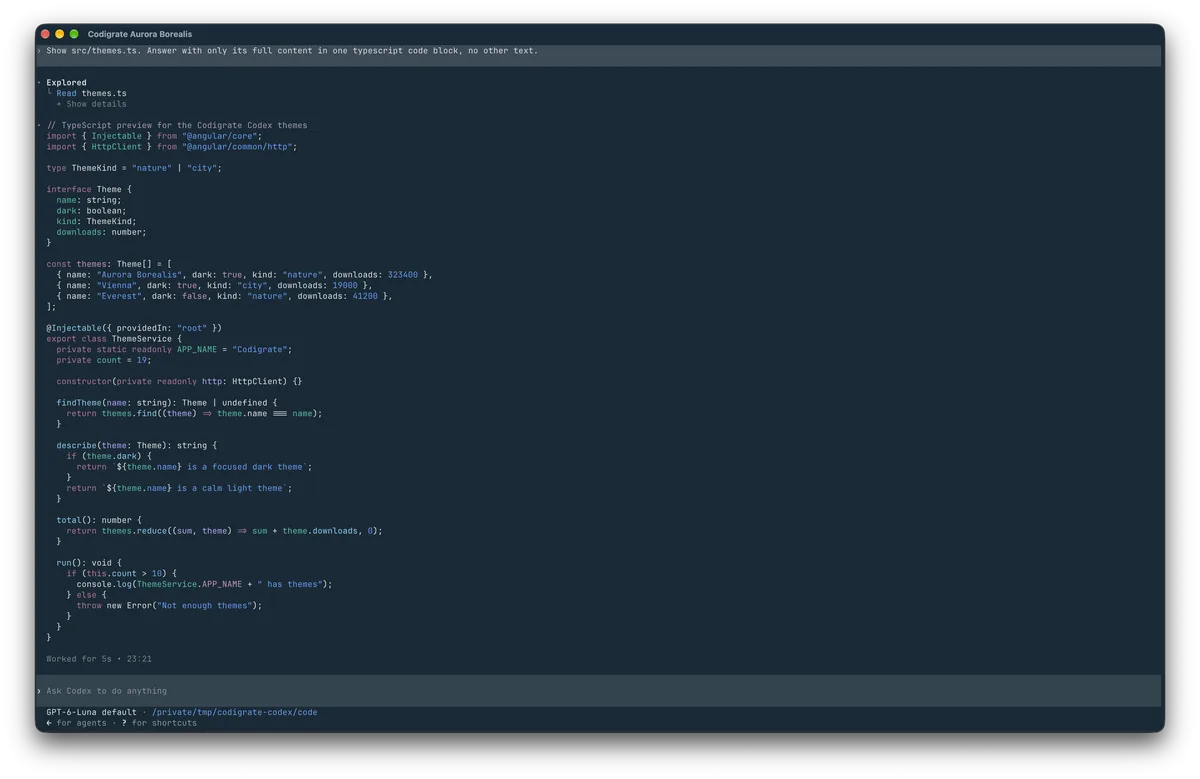
Task: Click the 'export class ThemeService {' line
Action: 114,339
